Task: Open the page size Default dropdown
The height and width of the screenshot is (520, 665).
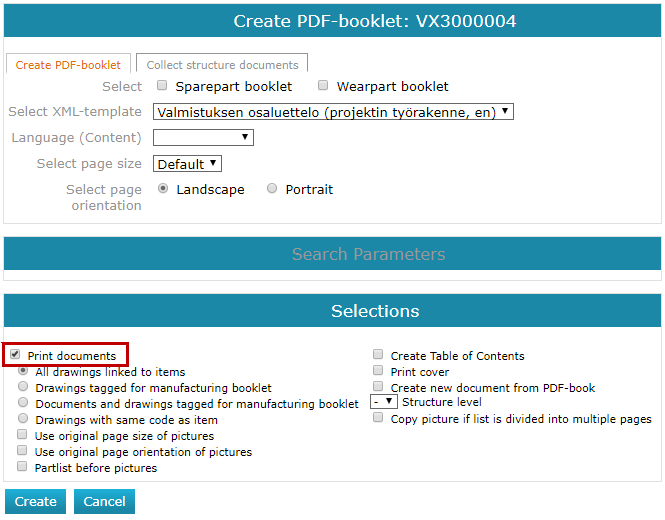Action: [187, 164]
